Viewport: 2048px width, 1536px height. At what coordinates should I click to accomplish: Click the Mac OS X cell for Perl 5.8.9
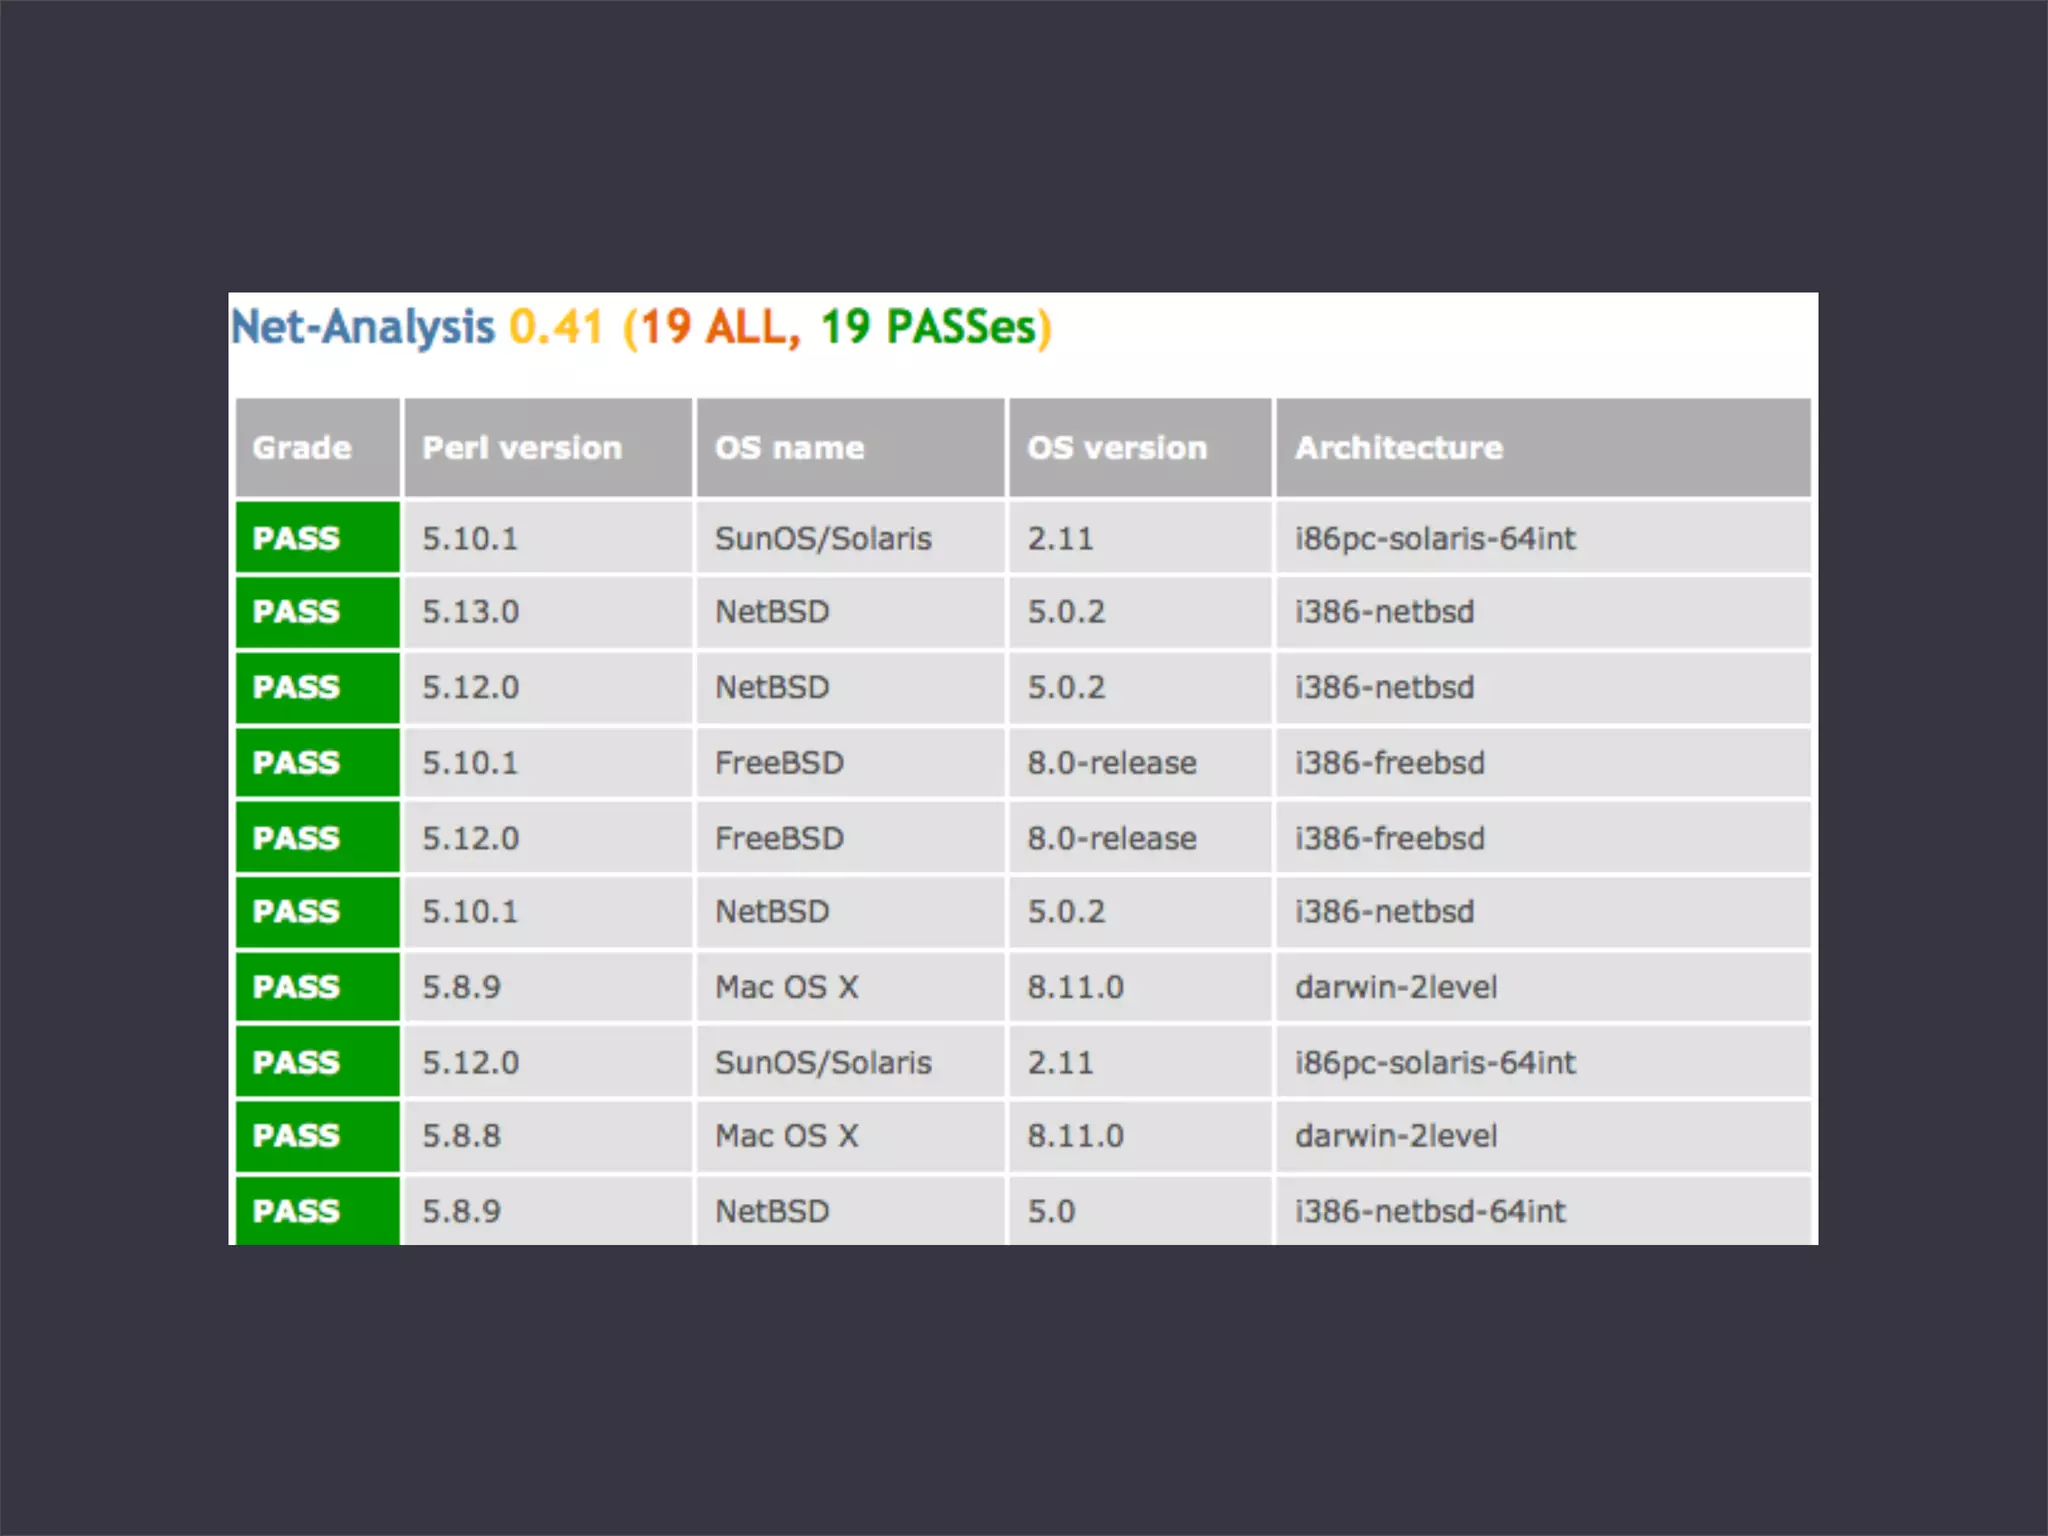point(786,987)
